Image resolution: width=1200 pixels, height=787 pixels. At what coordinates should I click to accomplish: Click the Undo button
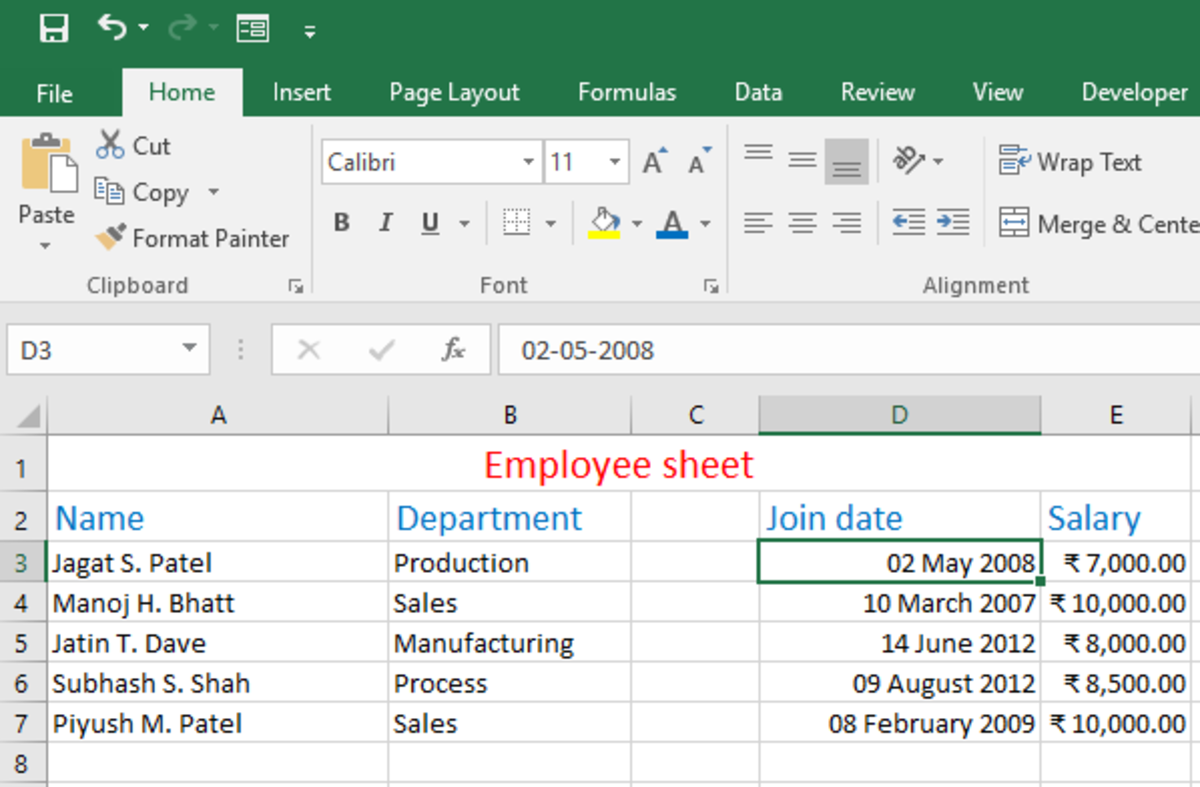(110, 27)
